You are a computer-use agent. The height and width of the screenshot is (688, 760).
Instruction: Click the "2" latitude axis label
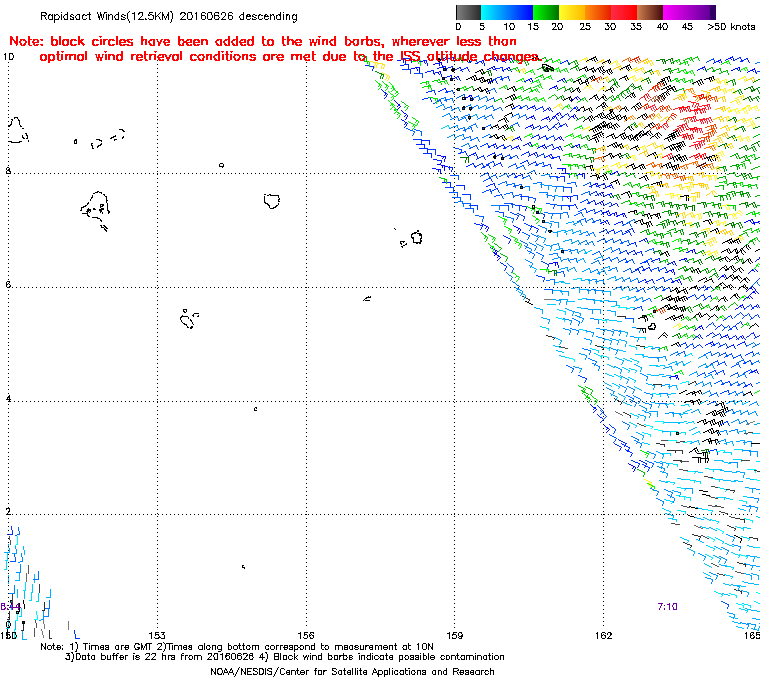8,512
